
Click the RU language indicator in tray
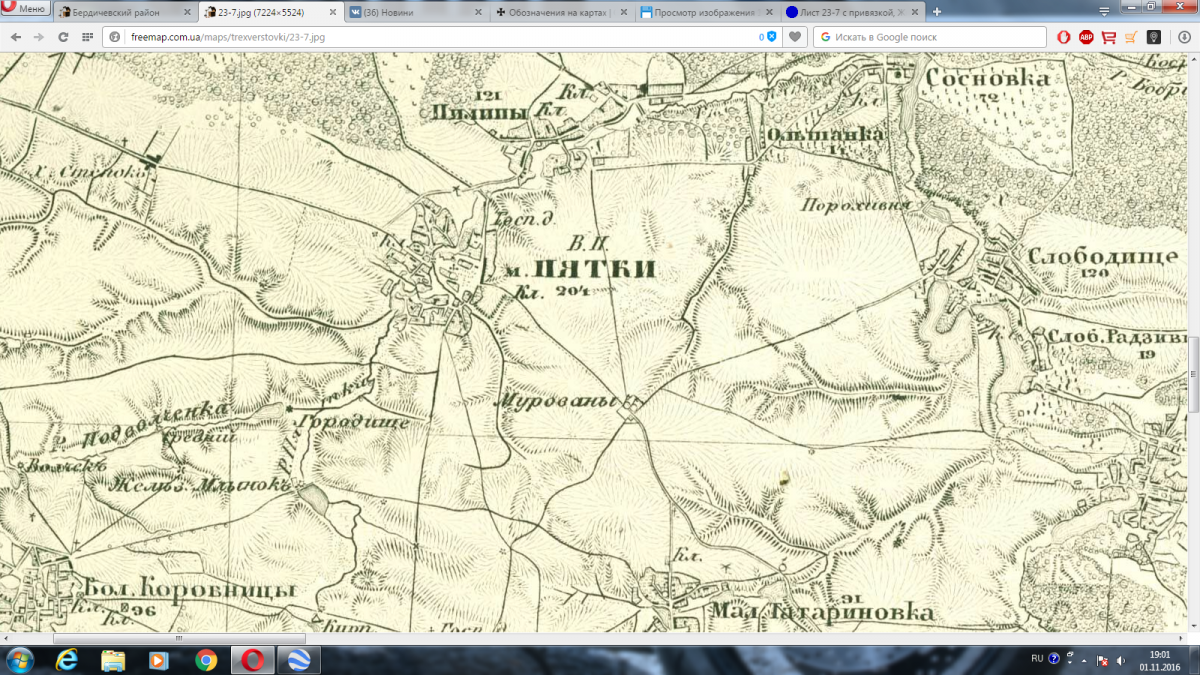click(x=1036, y=659)
